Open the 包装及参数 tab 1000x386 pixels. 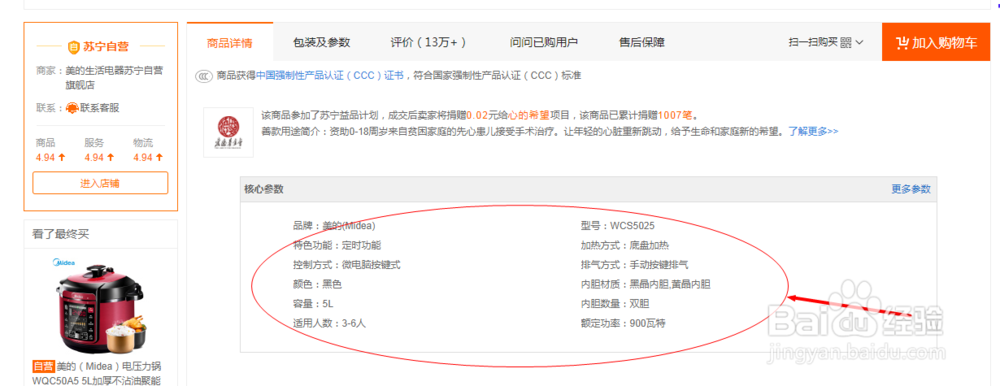tap(321, 43)
